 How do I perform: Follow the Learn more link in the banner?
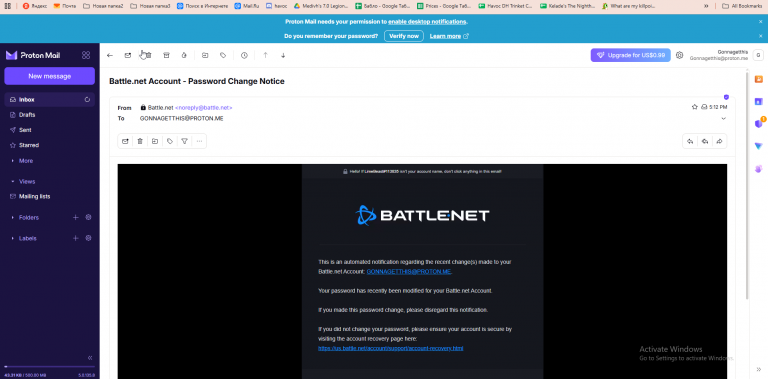449,36
